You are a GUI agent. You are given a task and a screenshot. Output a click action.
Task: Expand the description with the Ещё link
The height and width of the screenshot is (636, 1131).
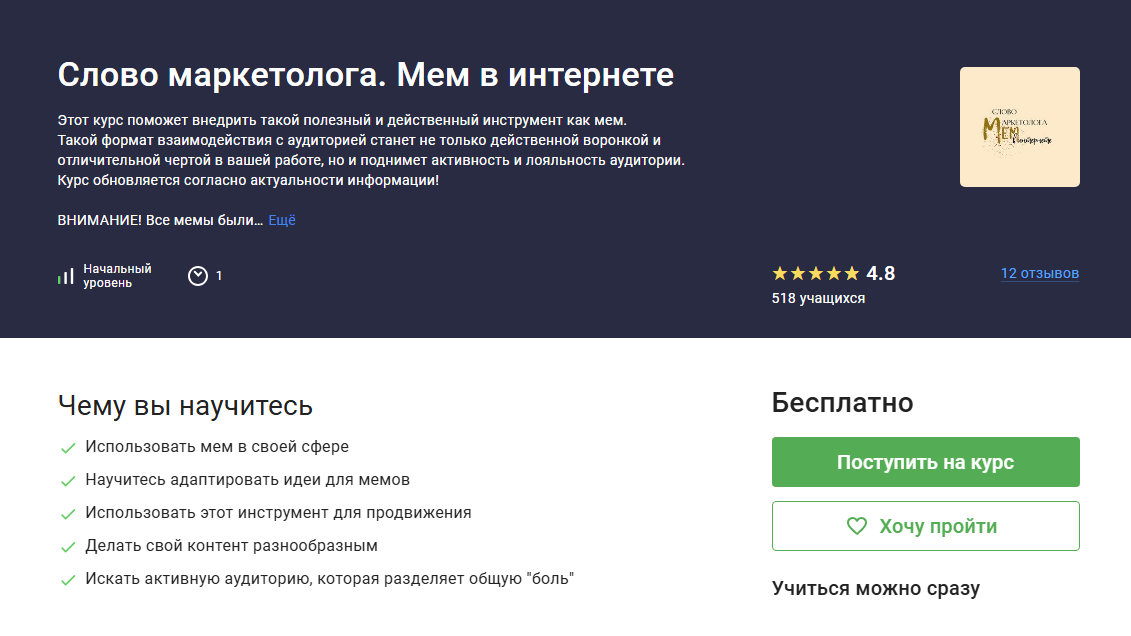click(x=282, y=220)
